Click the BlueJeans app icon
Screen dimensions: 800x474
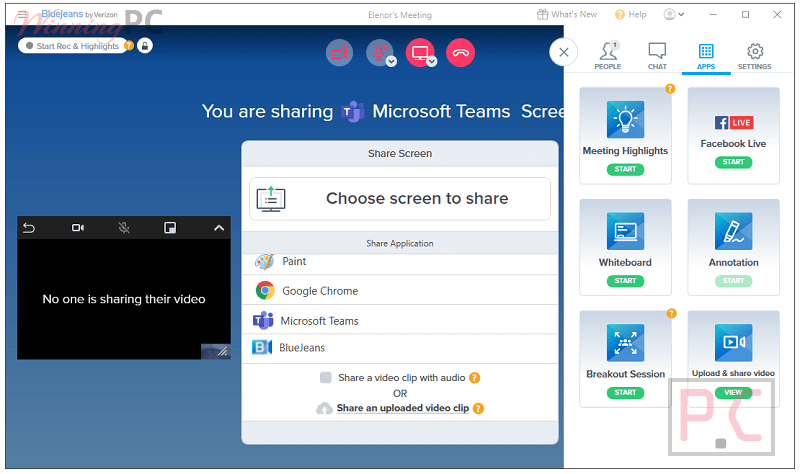click(262, 347)
